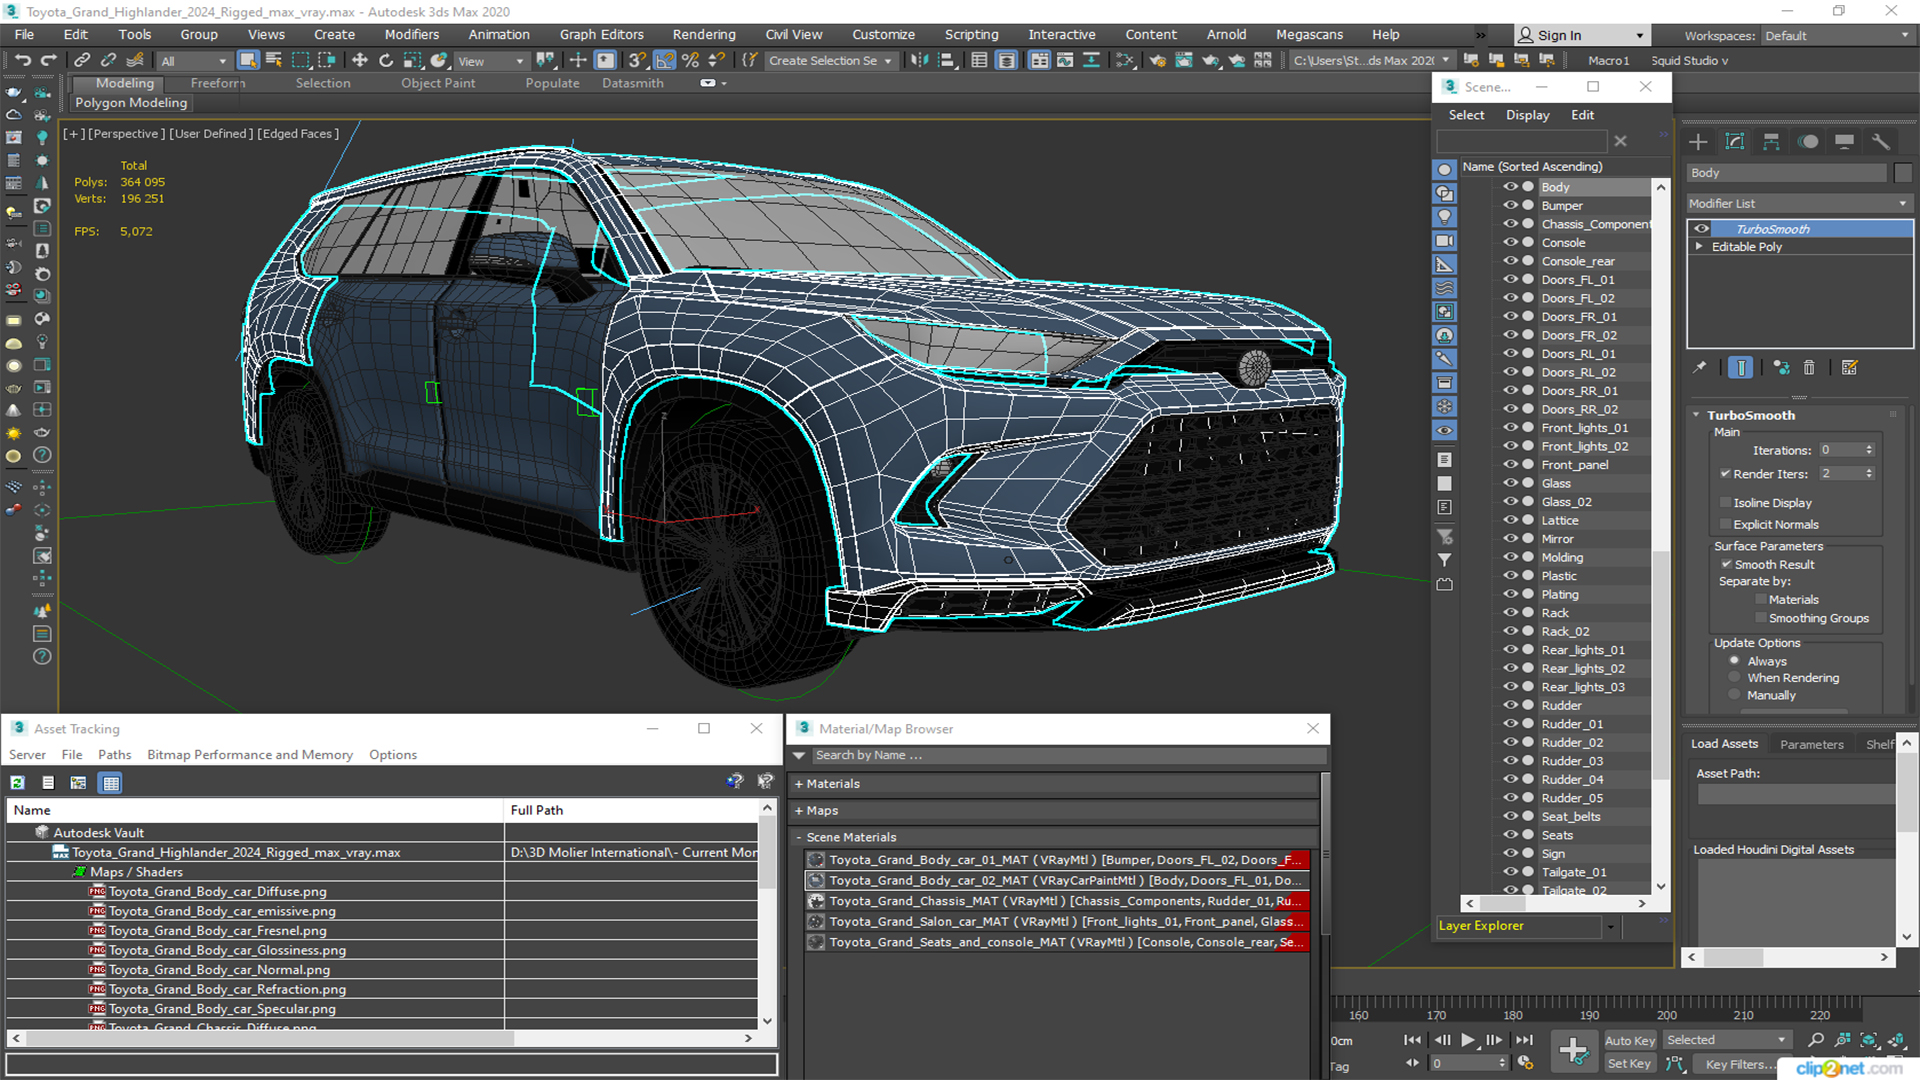This screenshot has width=1920, height=1080.
Task: Click the Mirror tool icon
Action: click(x=919, y=61)
